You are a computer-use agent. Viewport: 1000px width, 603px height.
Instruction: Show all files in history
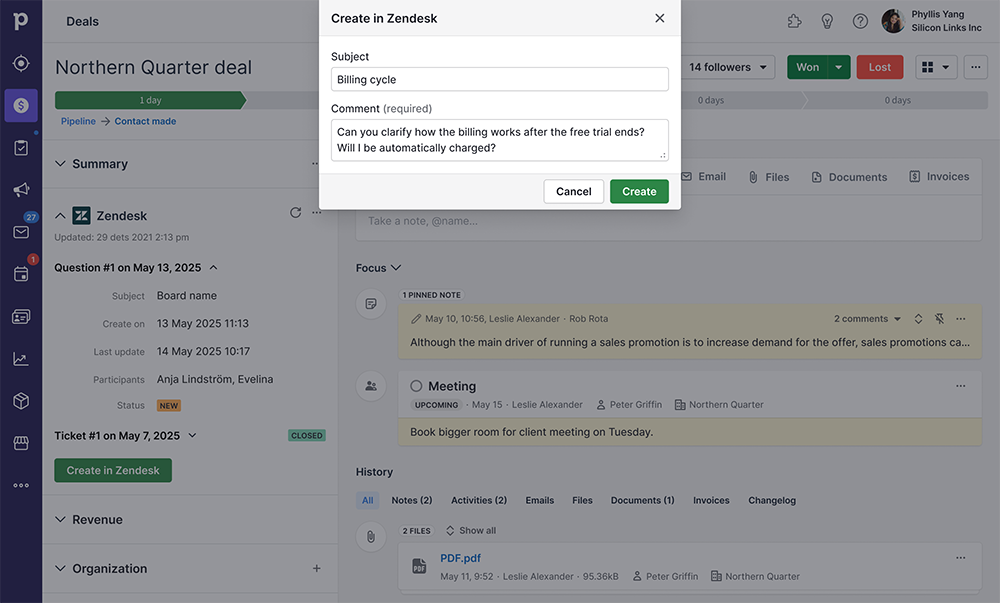[x=471, y=530]
